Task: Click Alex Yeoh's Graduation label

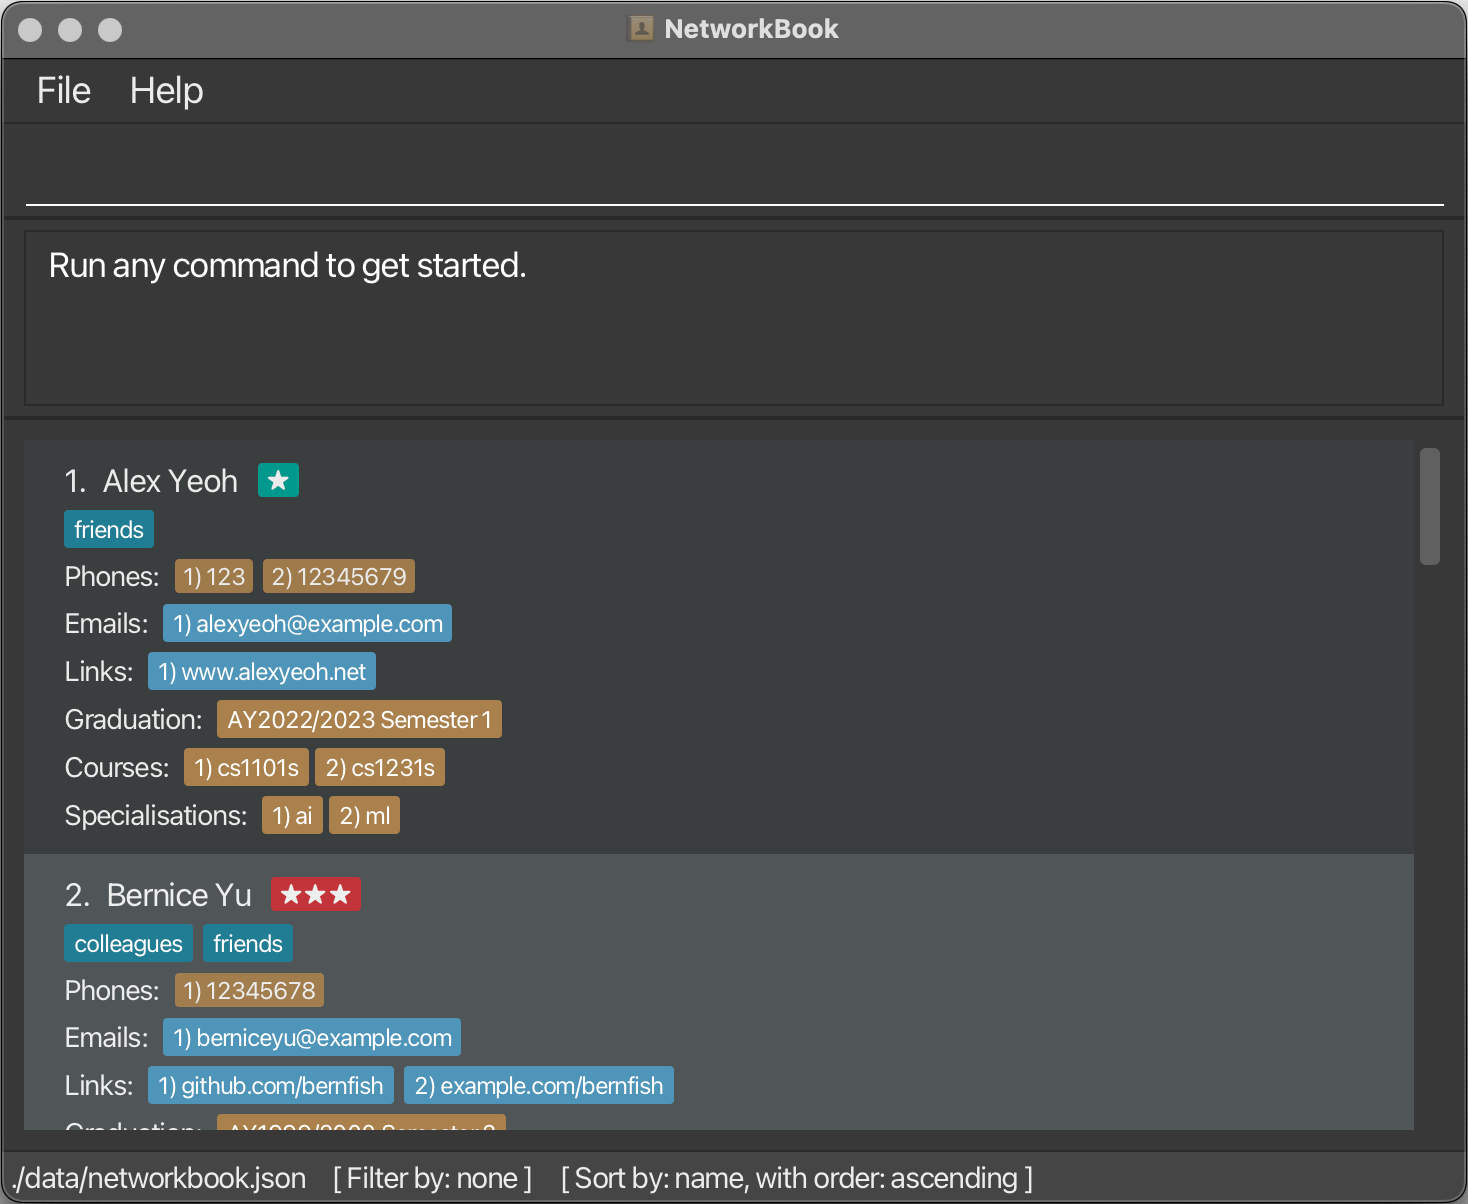Action: (x=134, y=719)
